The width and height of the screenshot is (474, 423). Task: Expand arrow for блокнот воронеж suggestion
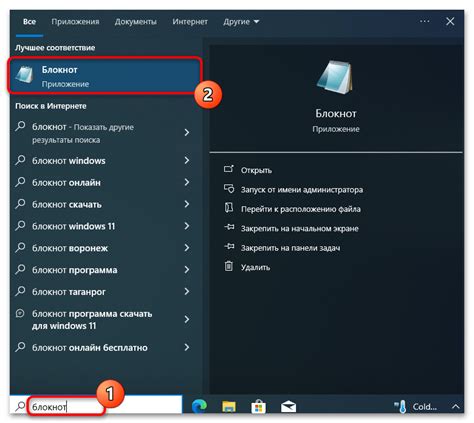point(187,248)
